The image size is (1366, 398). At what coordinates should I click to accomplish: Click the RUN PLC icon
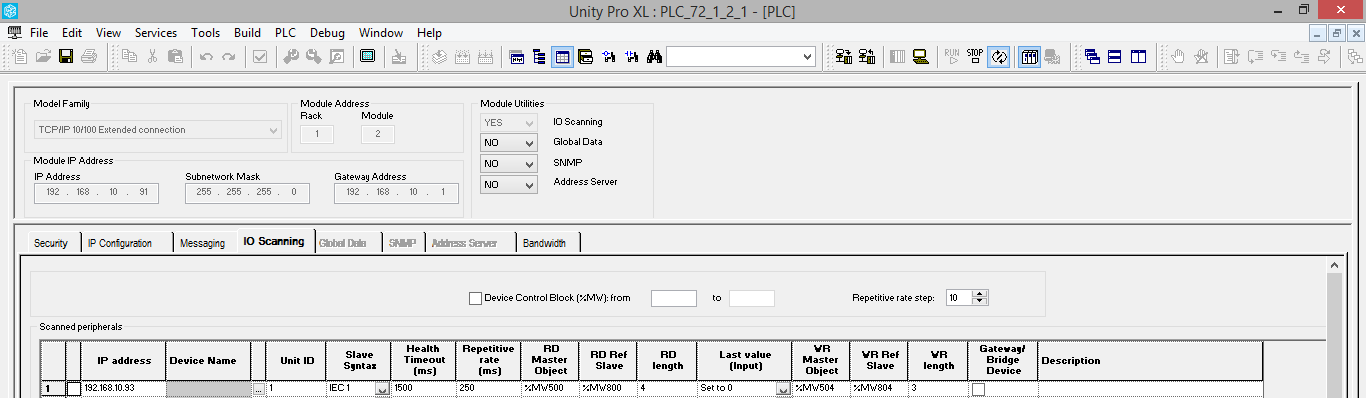952,57
